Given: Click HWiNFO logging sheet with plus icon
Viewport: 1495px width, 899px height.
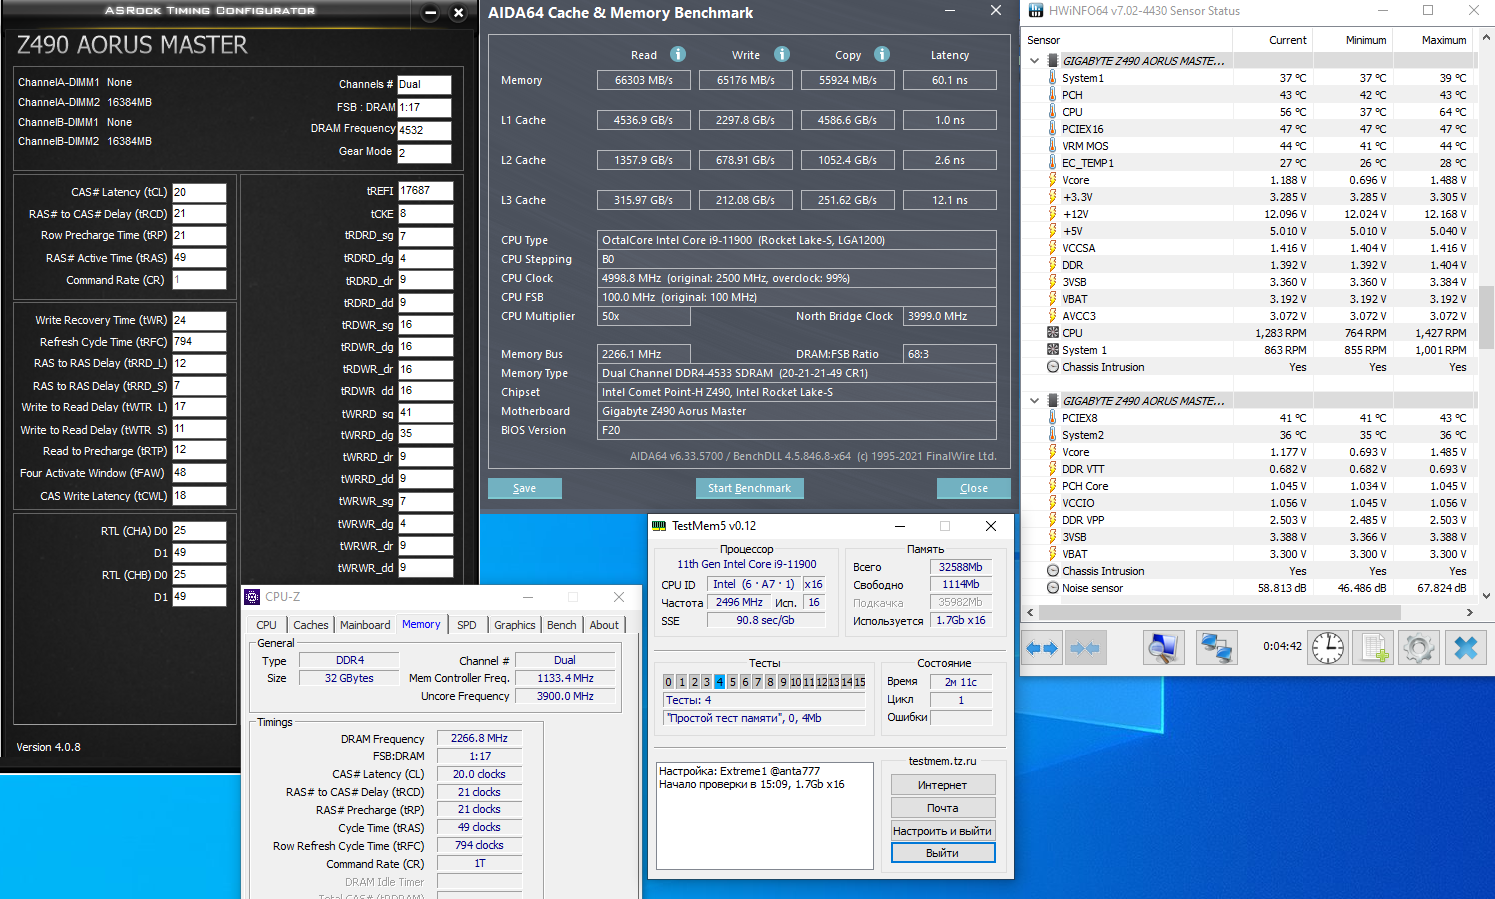Looking at the screenshot, I should click(1373, 648).
